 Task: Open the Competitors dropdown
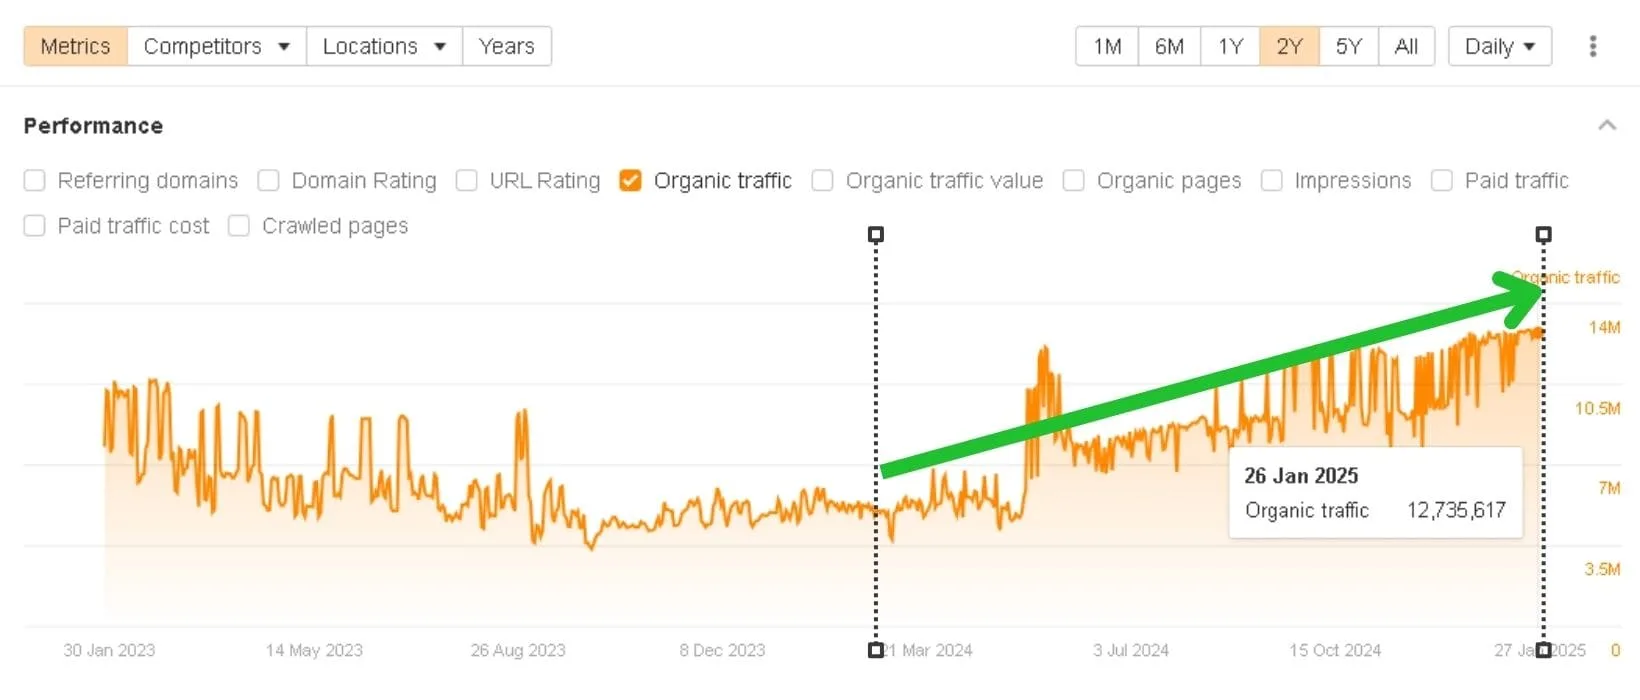point(216,46)
